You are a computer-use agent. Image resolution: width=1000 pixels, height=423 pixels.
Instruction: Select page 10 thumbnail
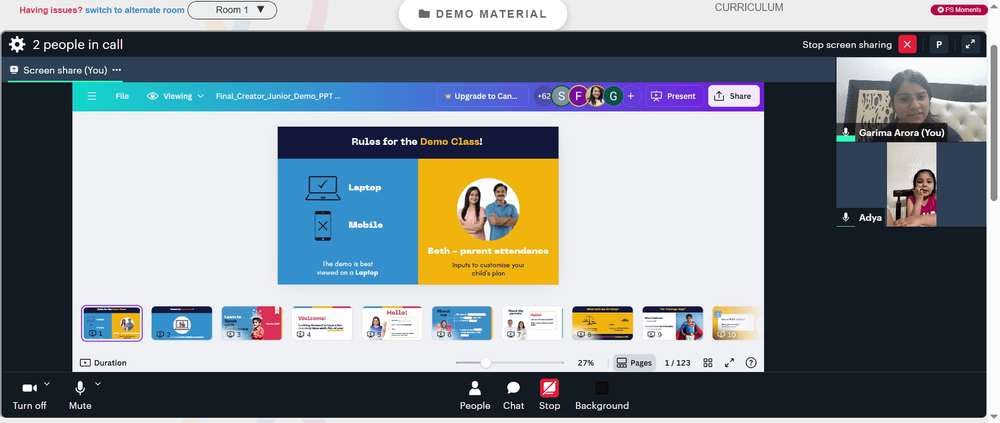click(737, 323)
